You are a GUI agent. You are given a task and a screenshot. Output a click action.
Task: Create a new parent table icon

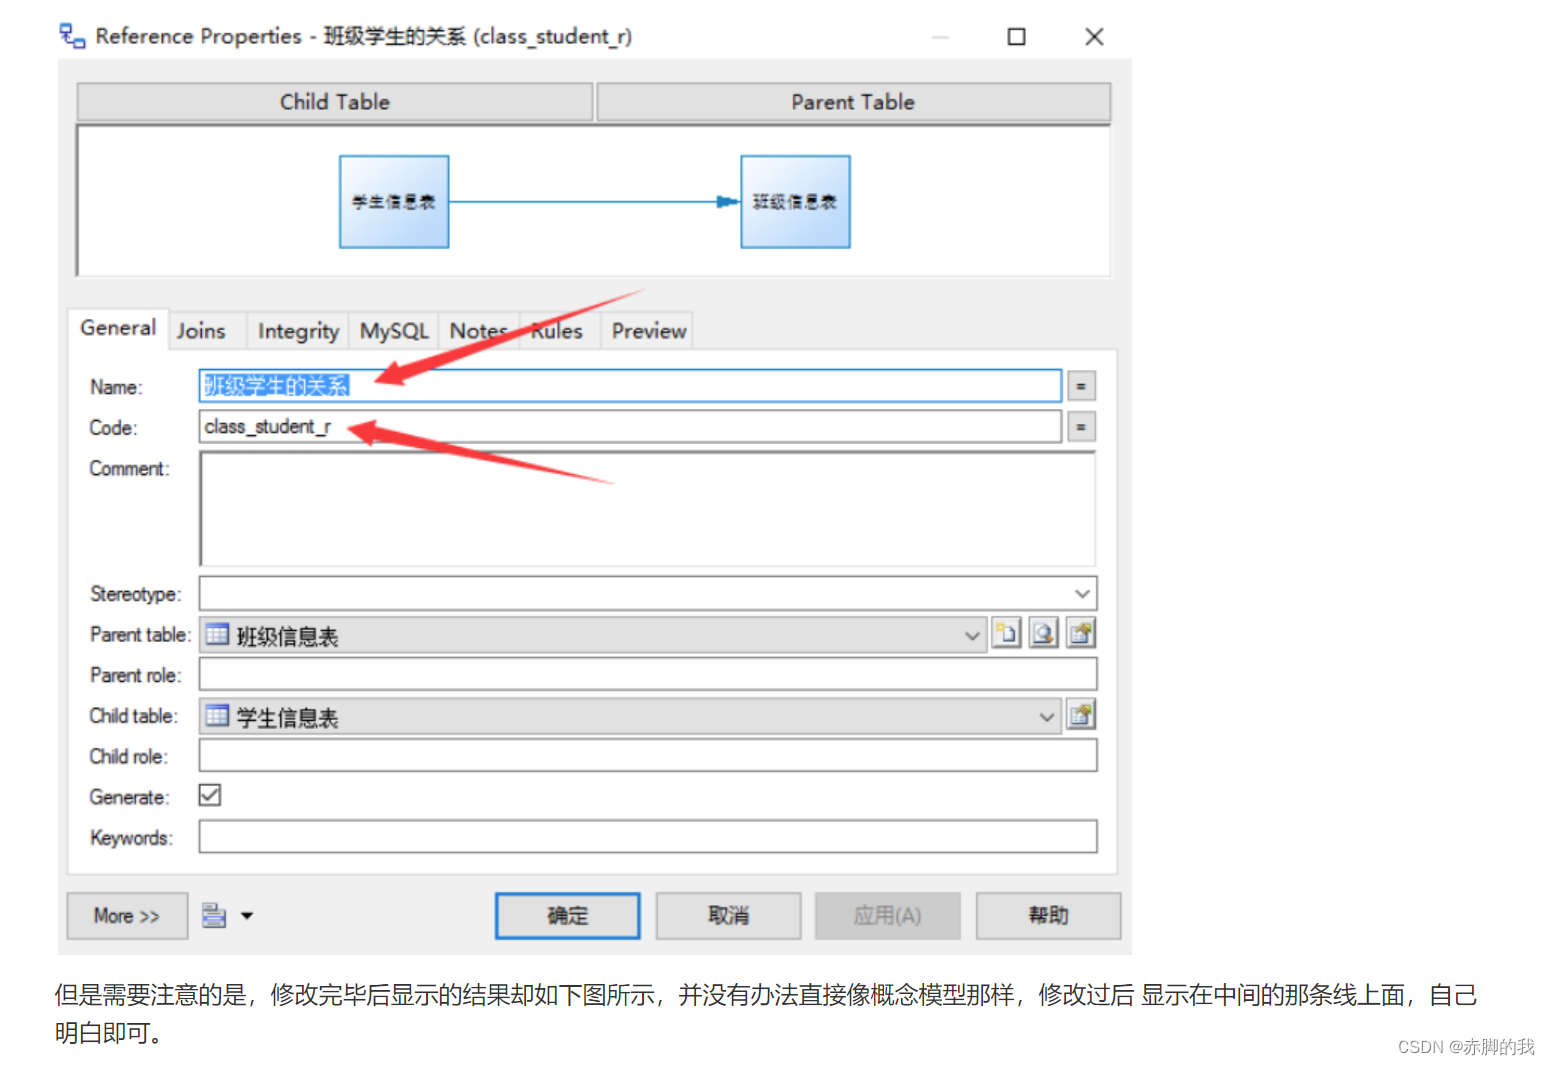point(1006,634)
